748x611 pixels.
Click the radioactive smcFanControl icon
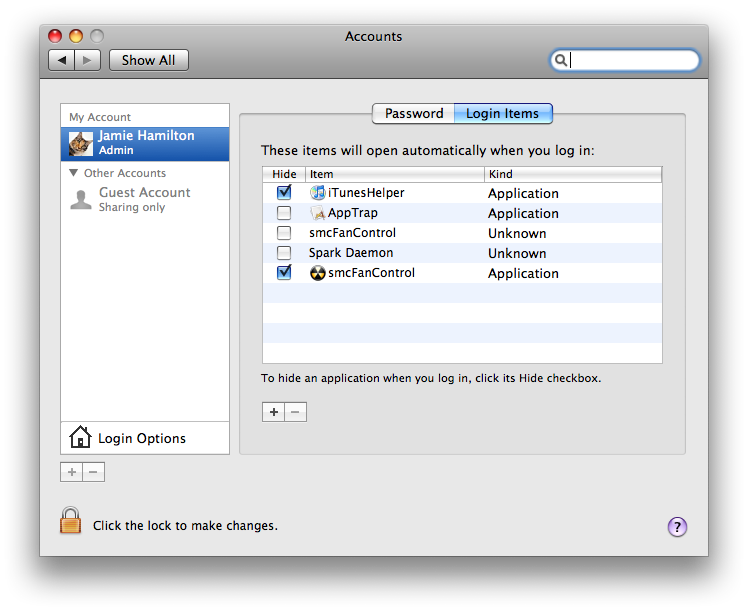[318, 273]
